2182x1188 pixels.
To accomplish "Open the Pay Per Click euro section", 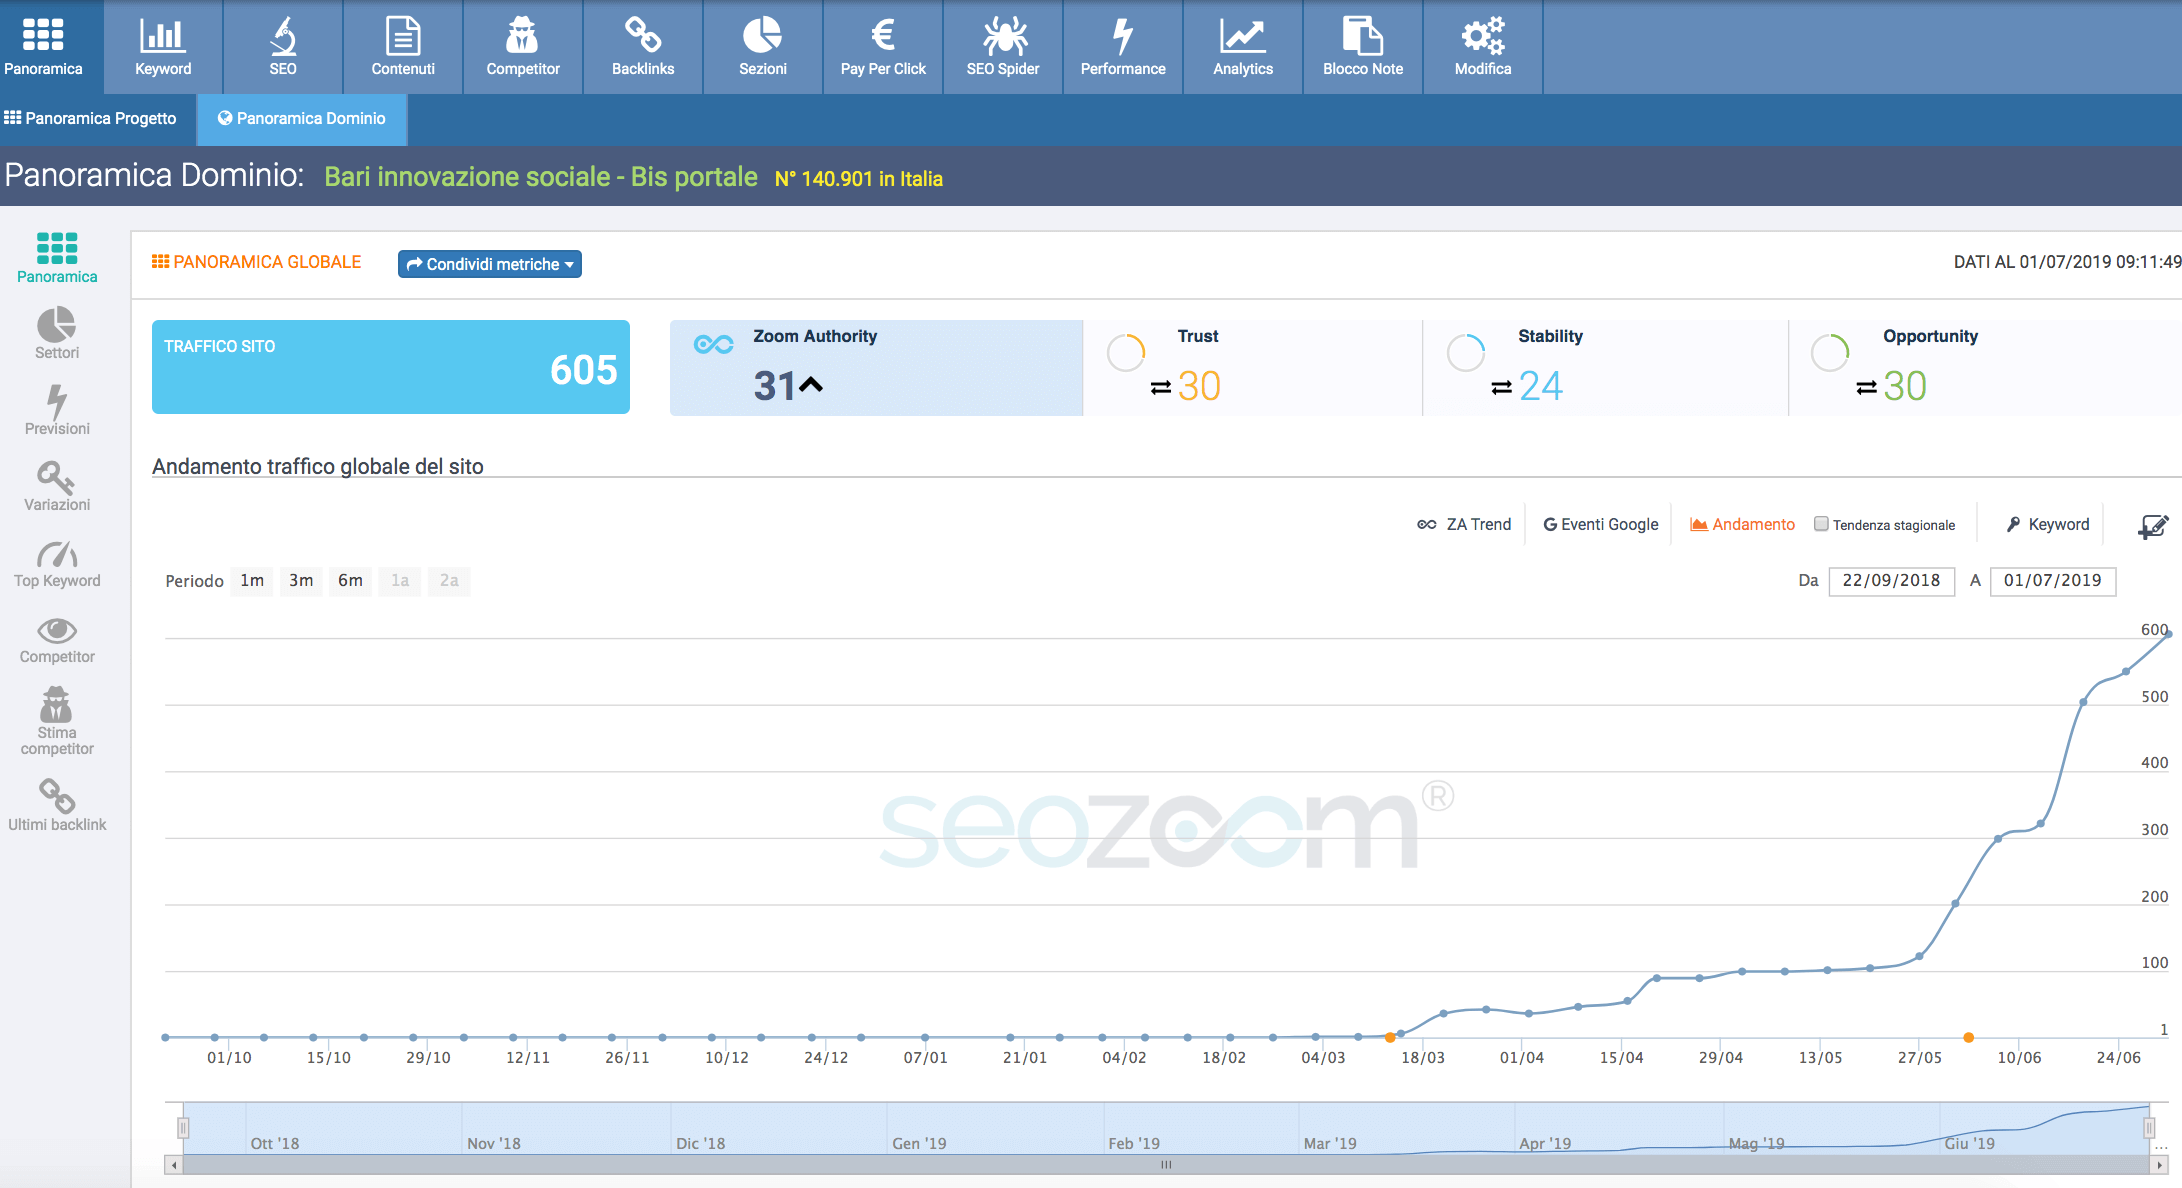I will 883,47.
